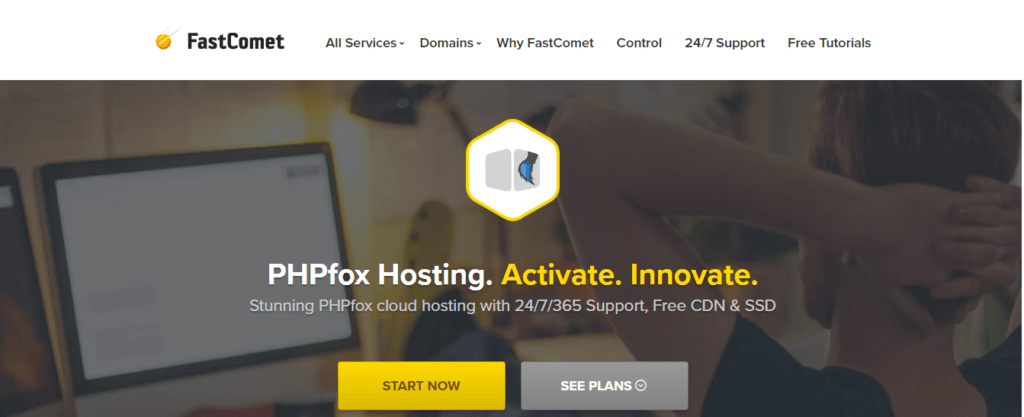Open the Domains menu item
The width and height of the screenshot is (1024, 417).
click(447, 43)
